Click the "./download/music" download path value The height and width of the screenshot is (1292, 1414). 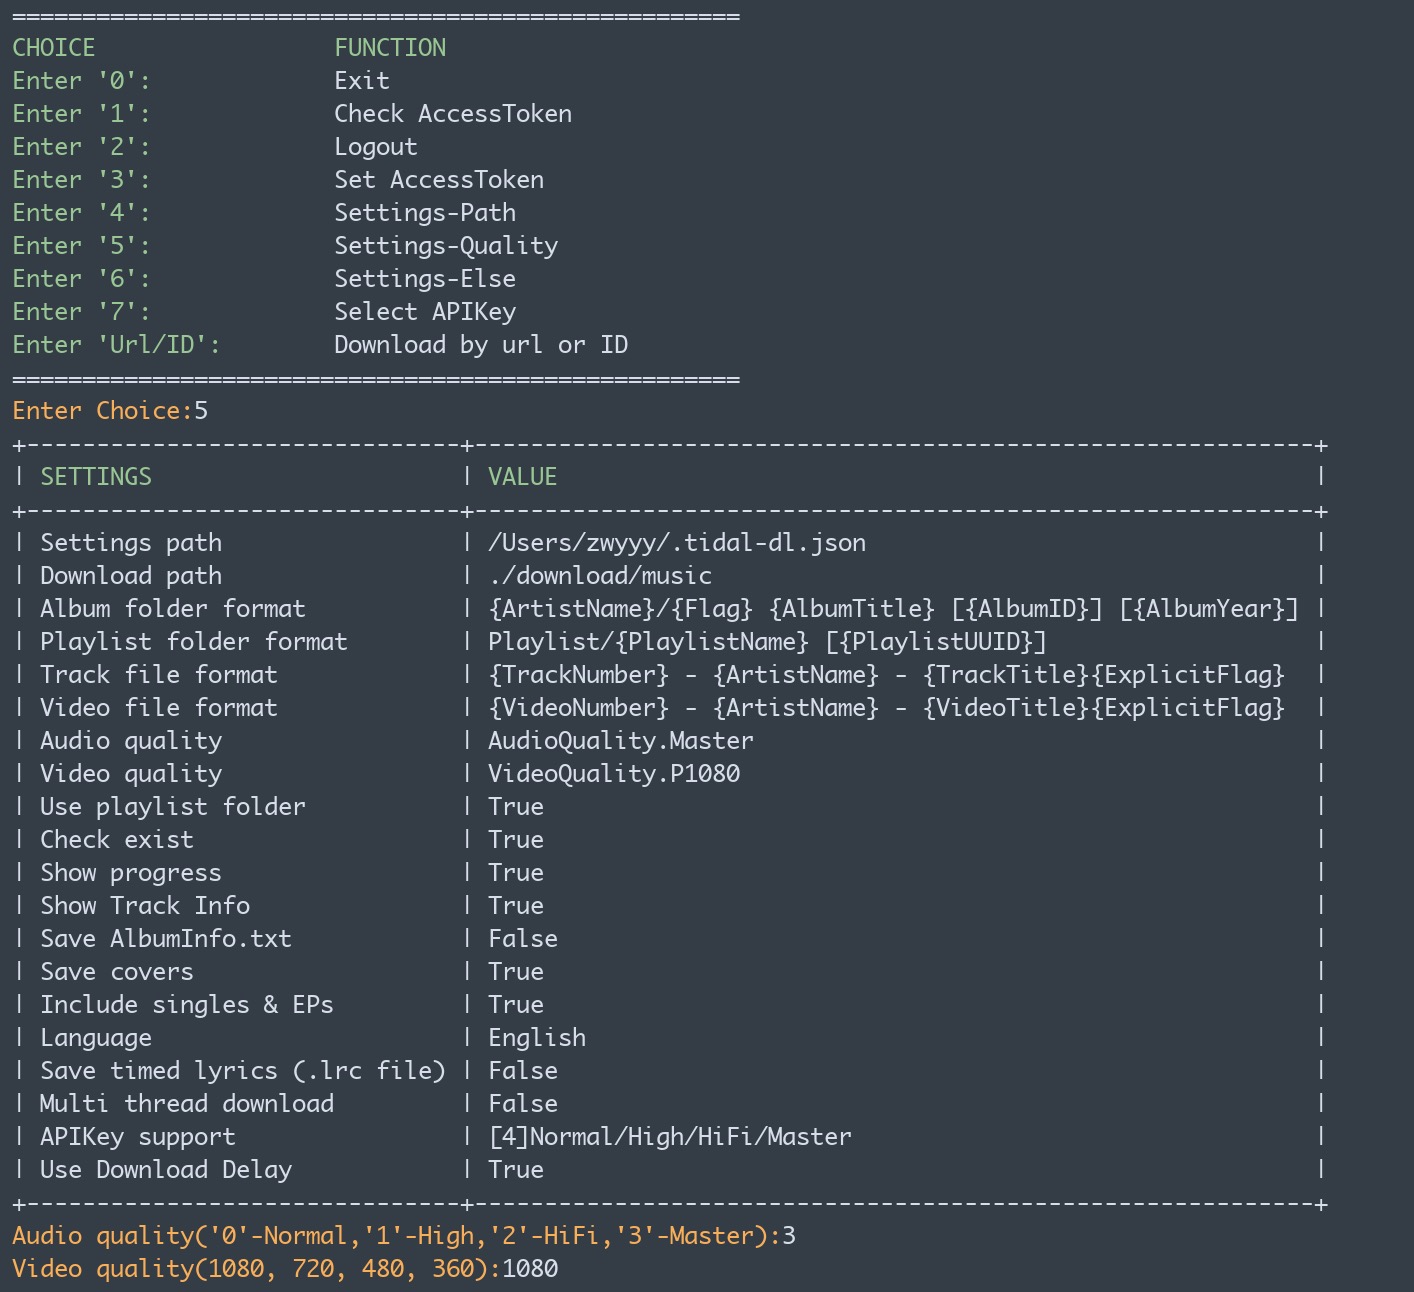[600, 576]
